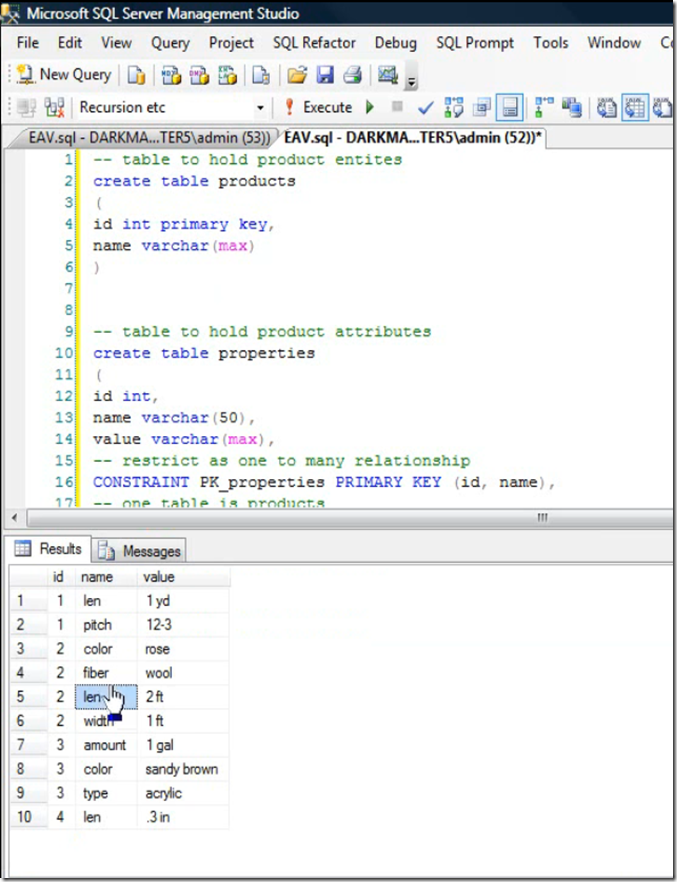Screen dimensions: 677x882
Task: Click the scrollbar's left arrow
Action: click(14, 518)
